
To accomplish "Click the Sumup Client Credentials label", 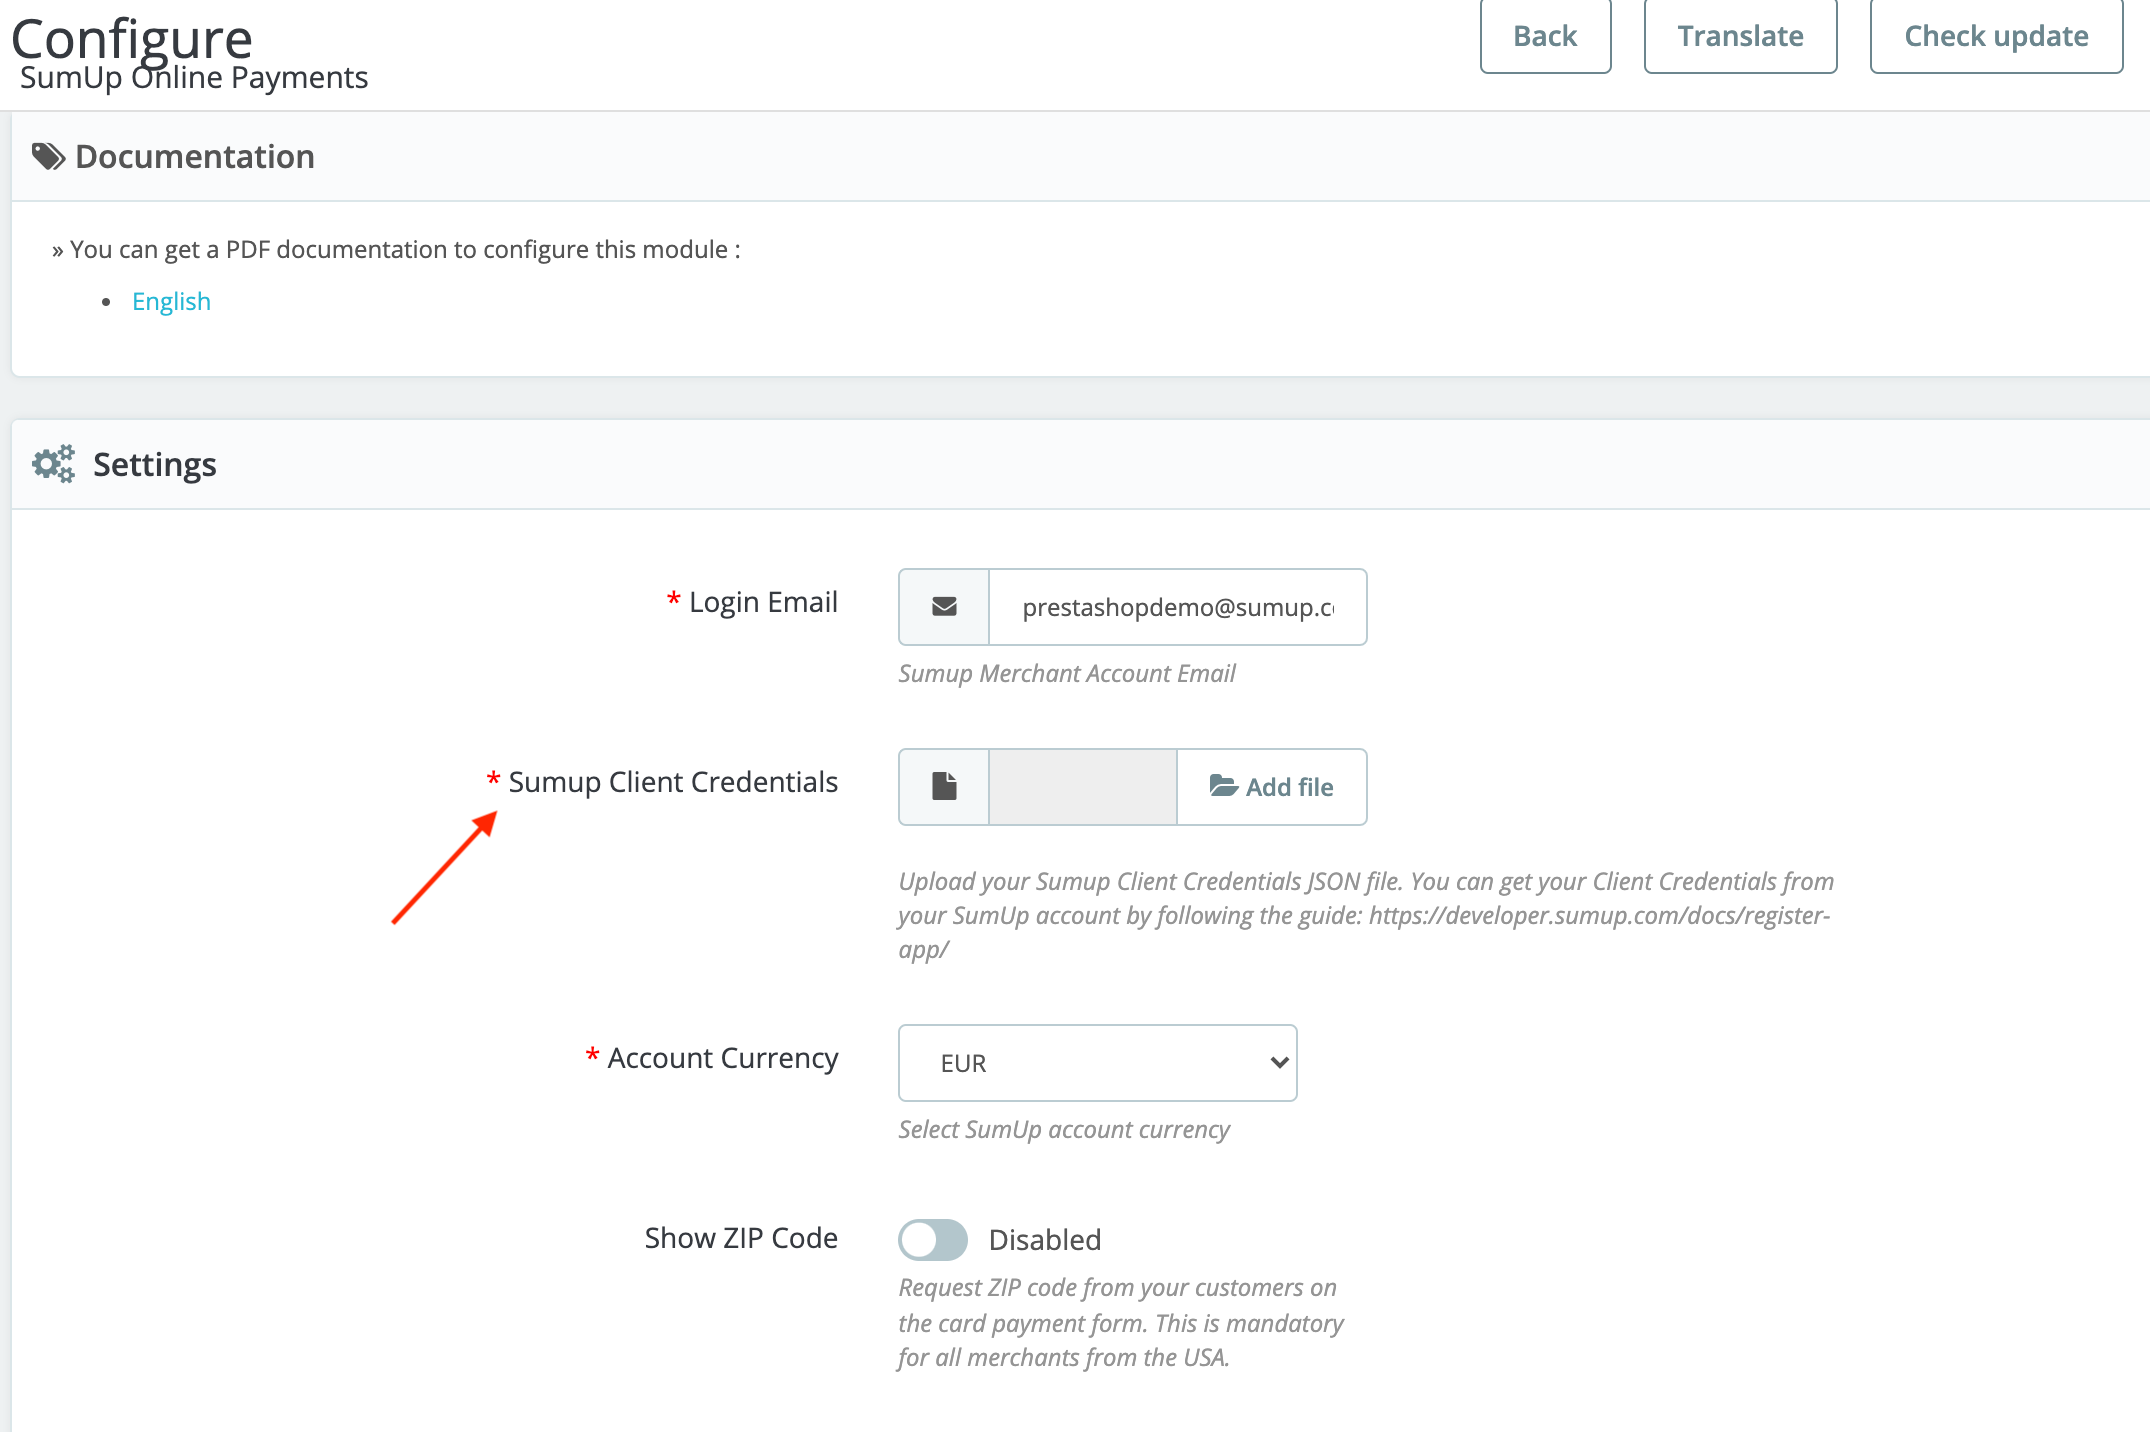I will 673,782.
